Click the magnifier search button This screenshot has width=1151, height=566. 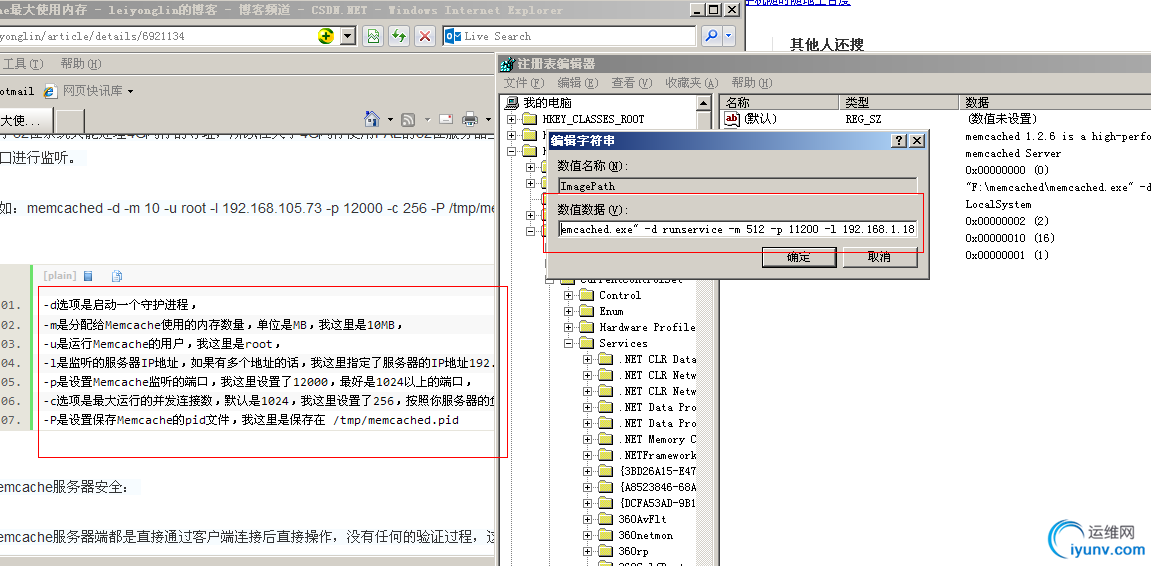(x=711, y=36)
